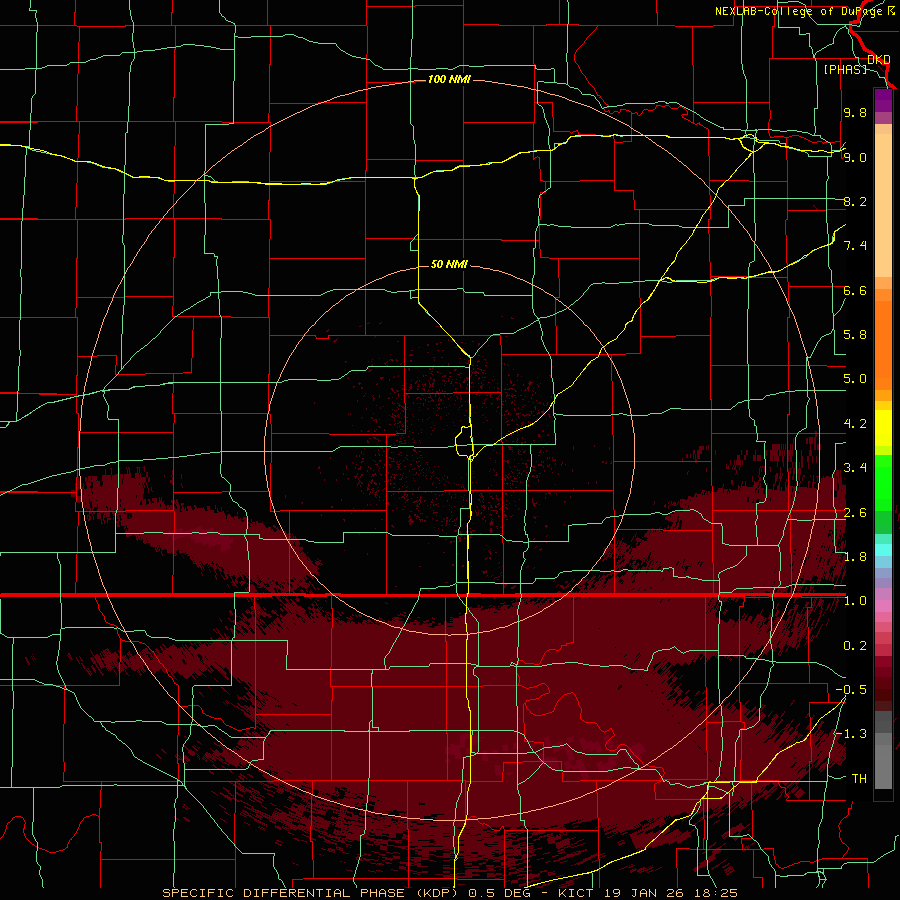Click the 9.8 scale value

click(x=855, y=112)
